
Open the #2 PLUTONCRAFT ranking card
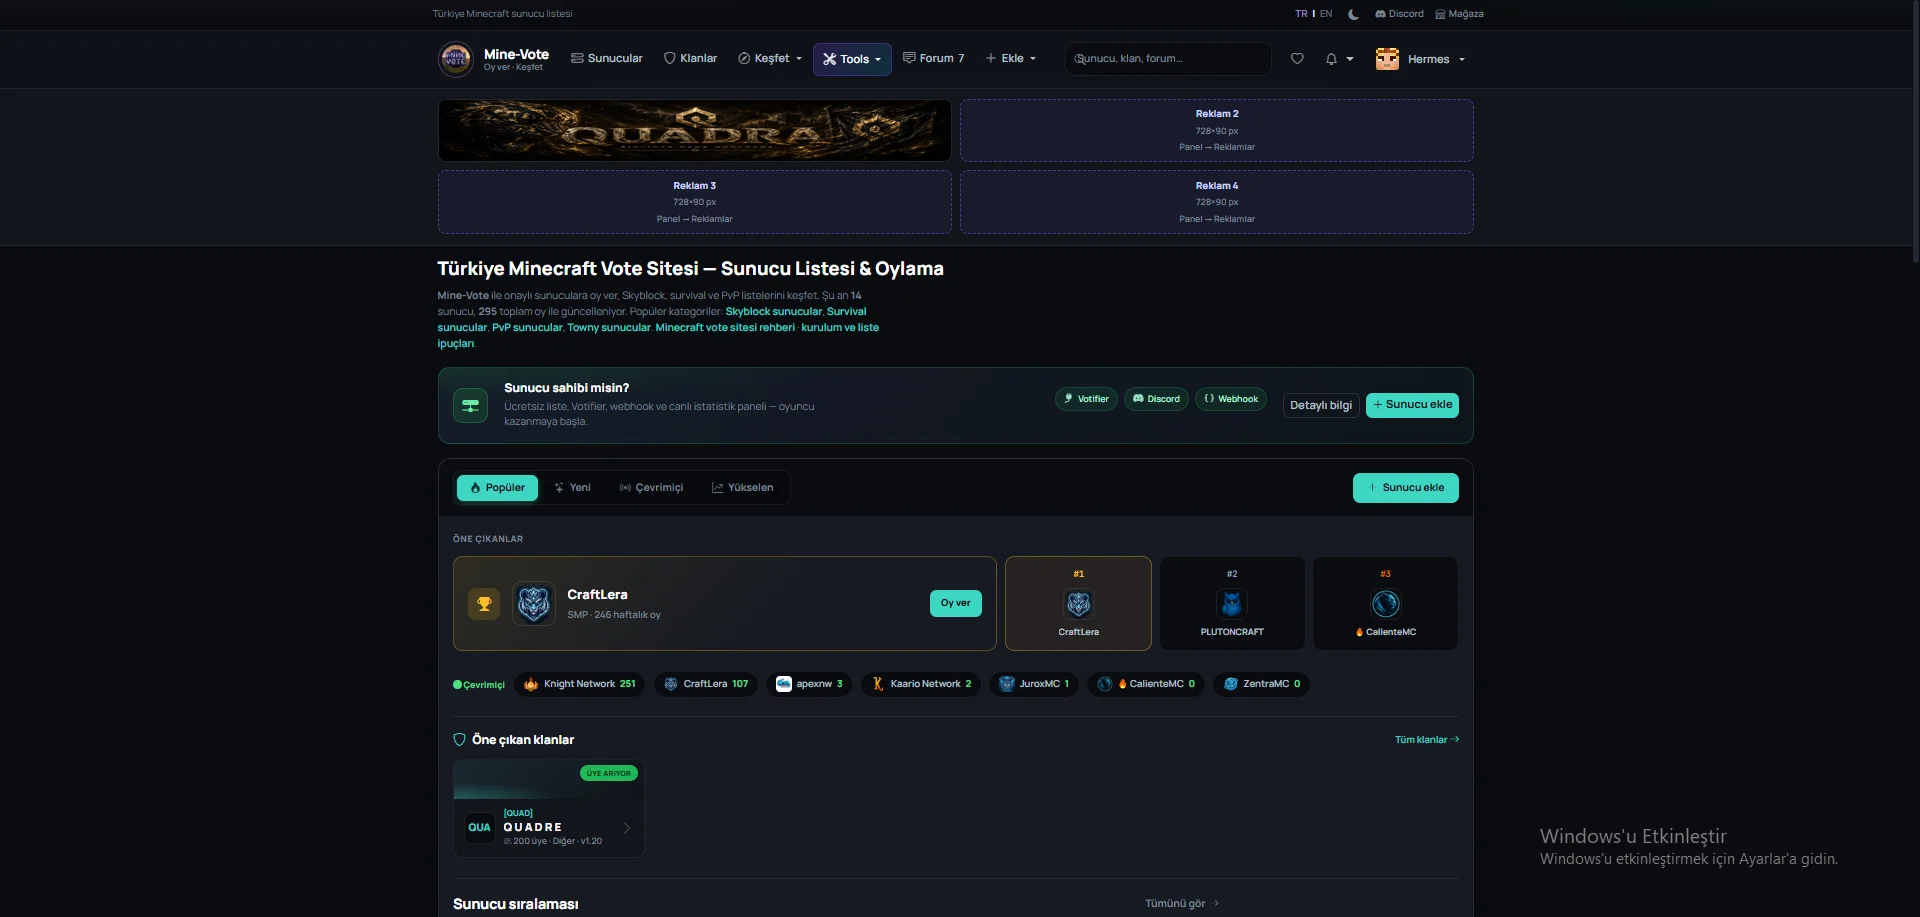coord(1232,603)
